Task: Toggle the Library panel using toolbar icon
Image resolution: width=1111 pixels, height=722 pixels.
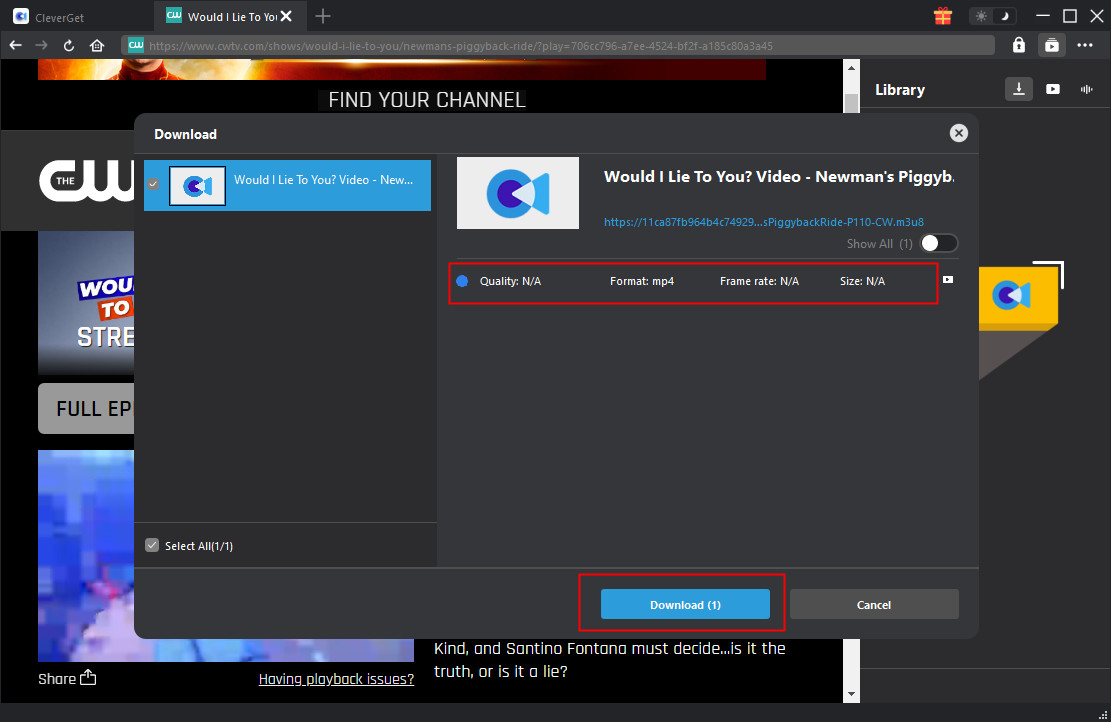Action: 1051,45
